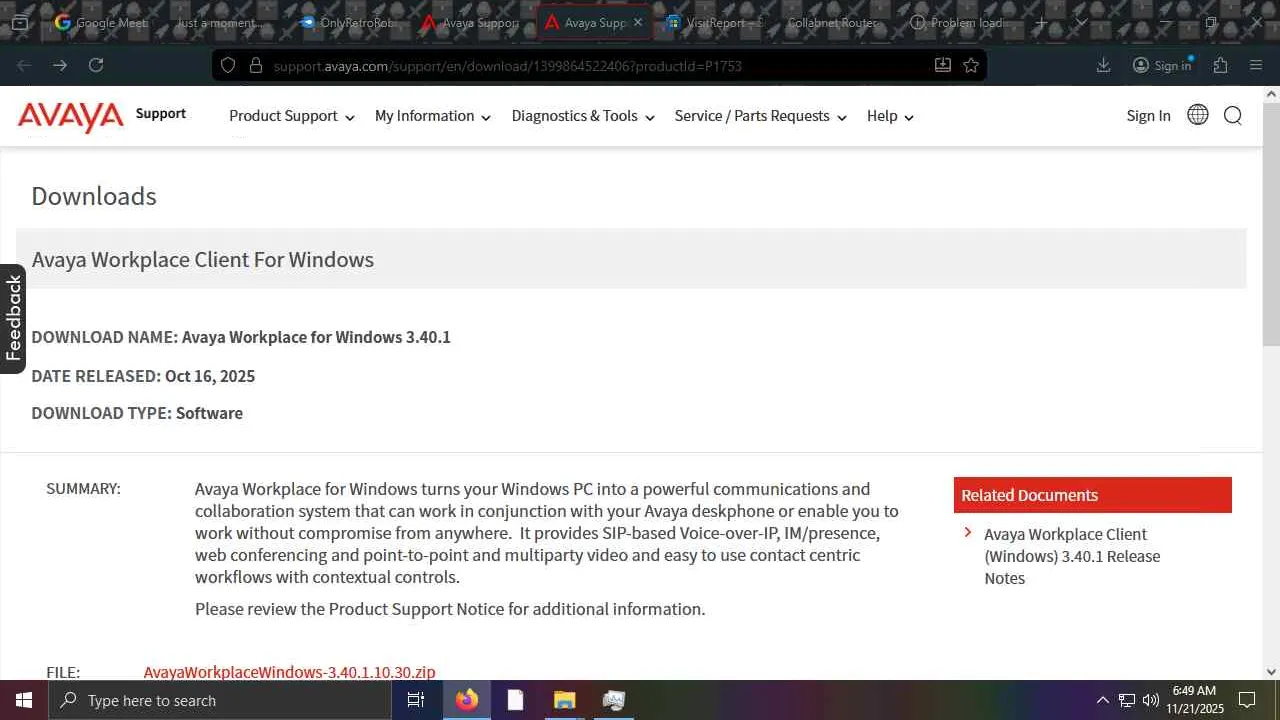Open File Explorer from the taskbar

[x=564, y=700]
